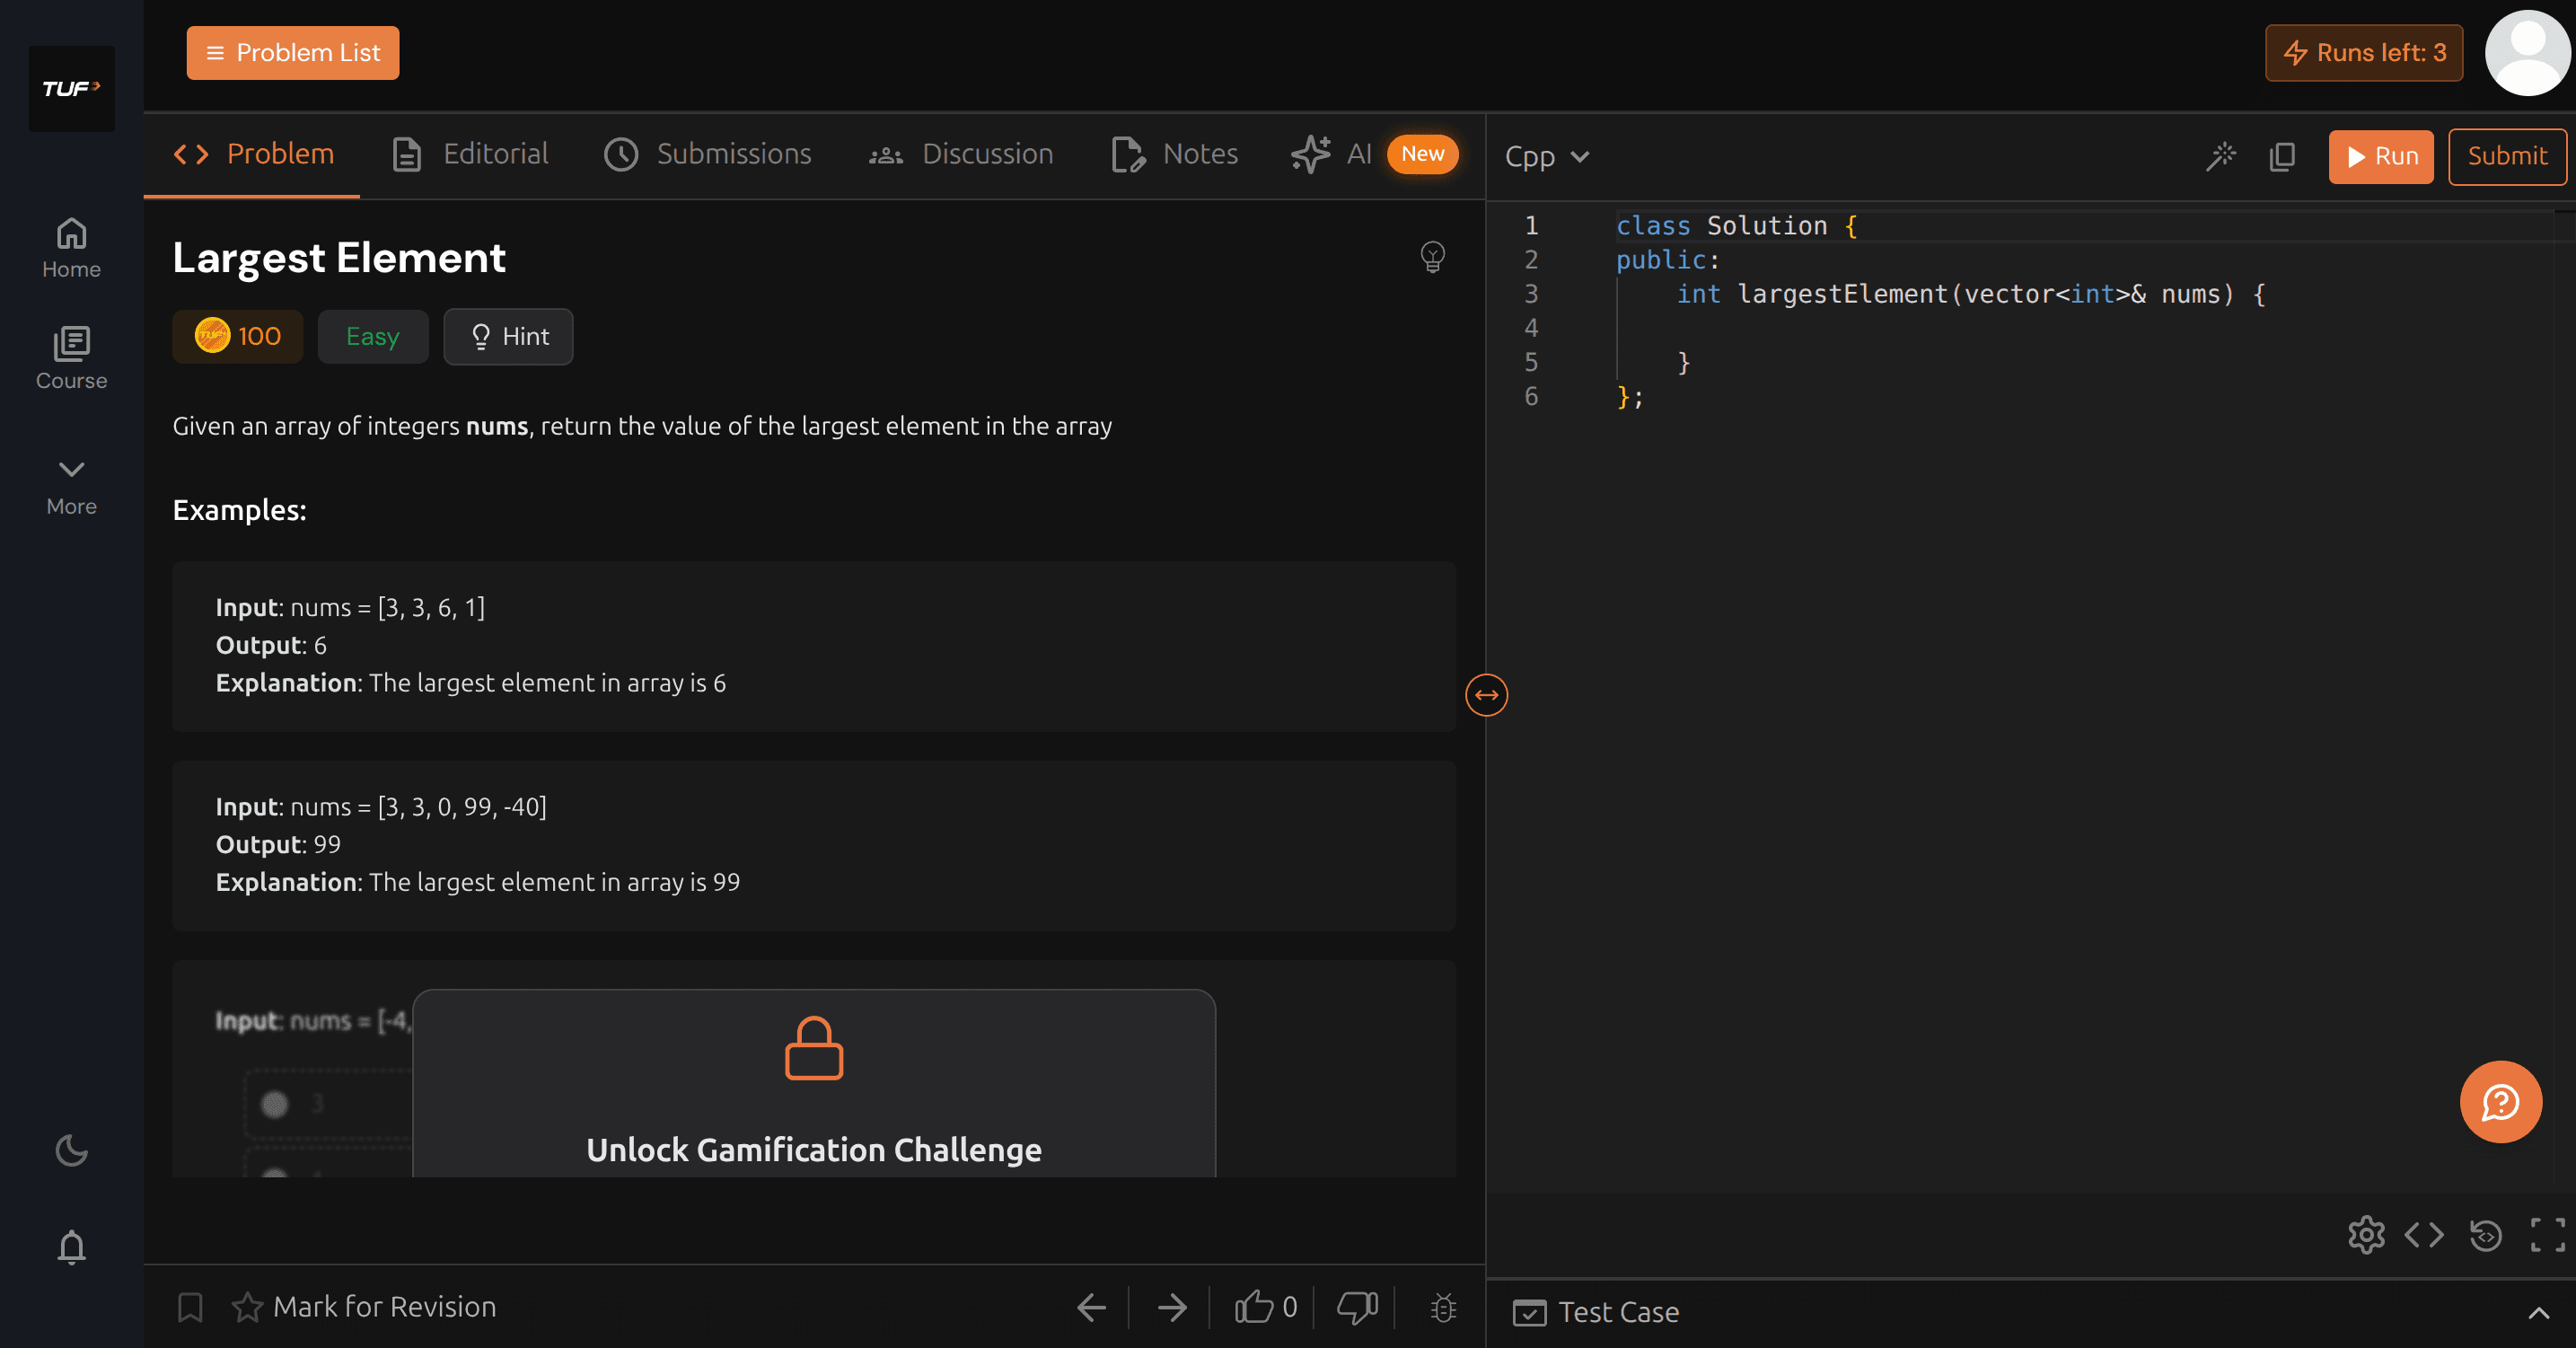Click the magic wand format code icon
Viewport: 2576px width, 1348px height.
(2221, 156)
